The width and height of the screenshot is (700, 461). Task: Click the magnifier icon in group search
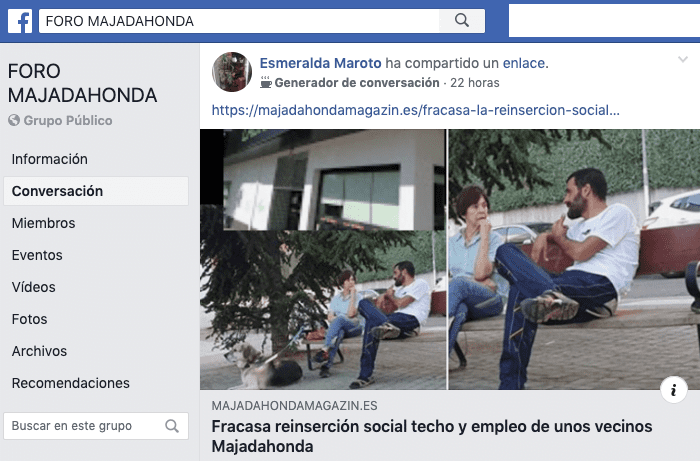point(172,426)
